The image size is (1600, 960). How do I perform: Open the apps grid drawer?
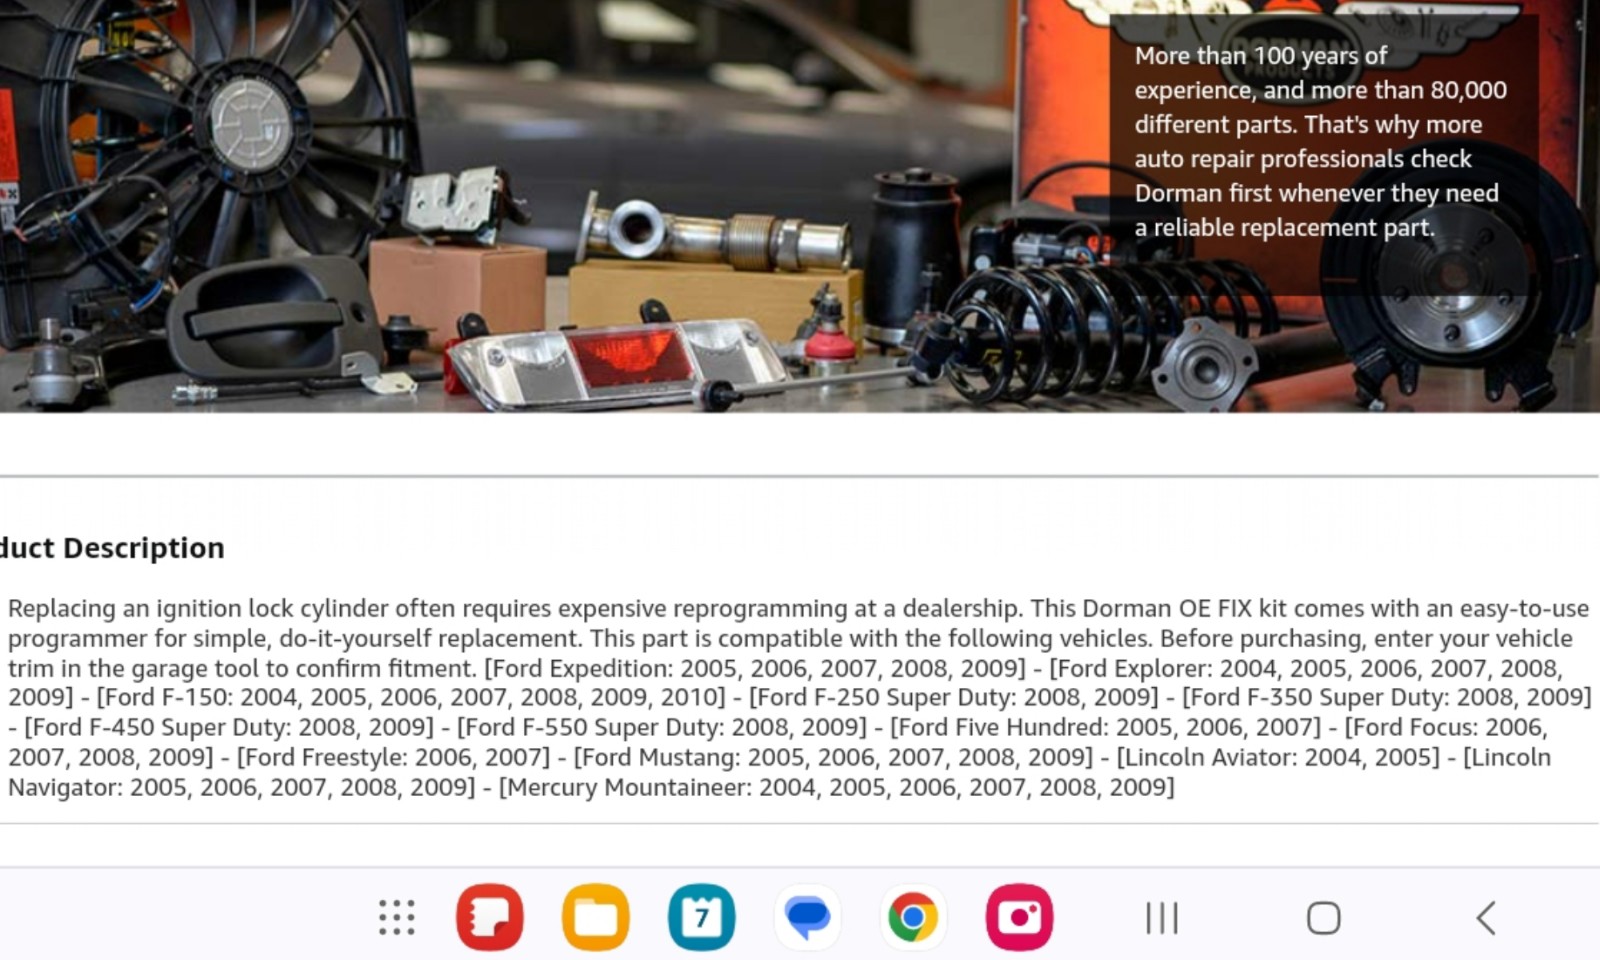click(397, 917)
